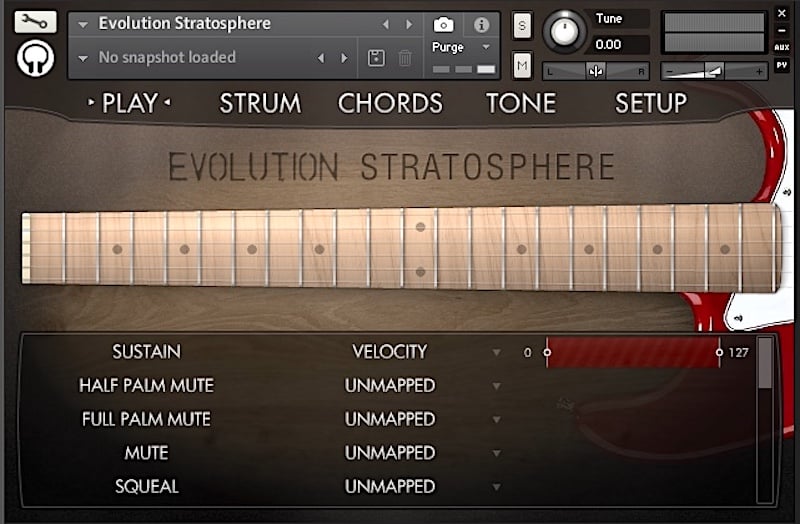The image size is (800, 524).
Task: Mute the instrument with the M button
Action: click(521, 65)
